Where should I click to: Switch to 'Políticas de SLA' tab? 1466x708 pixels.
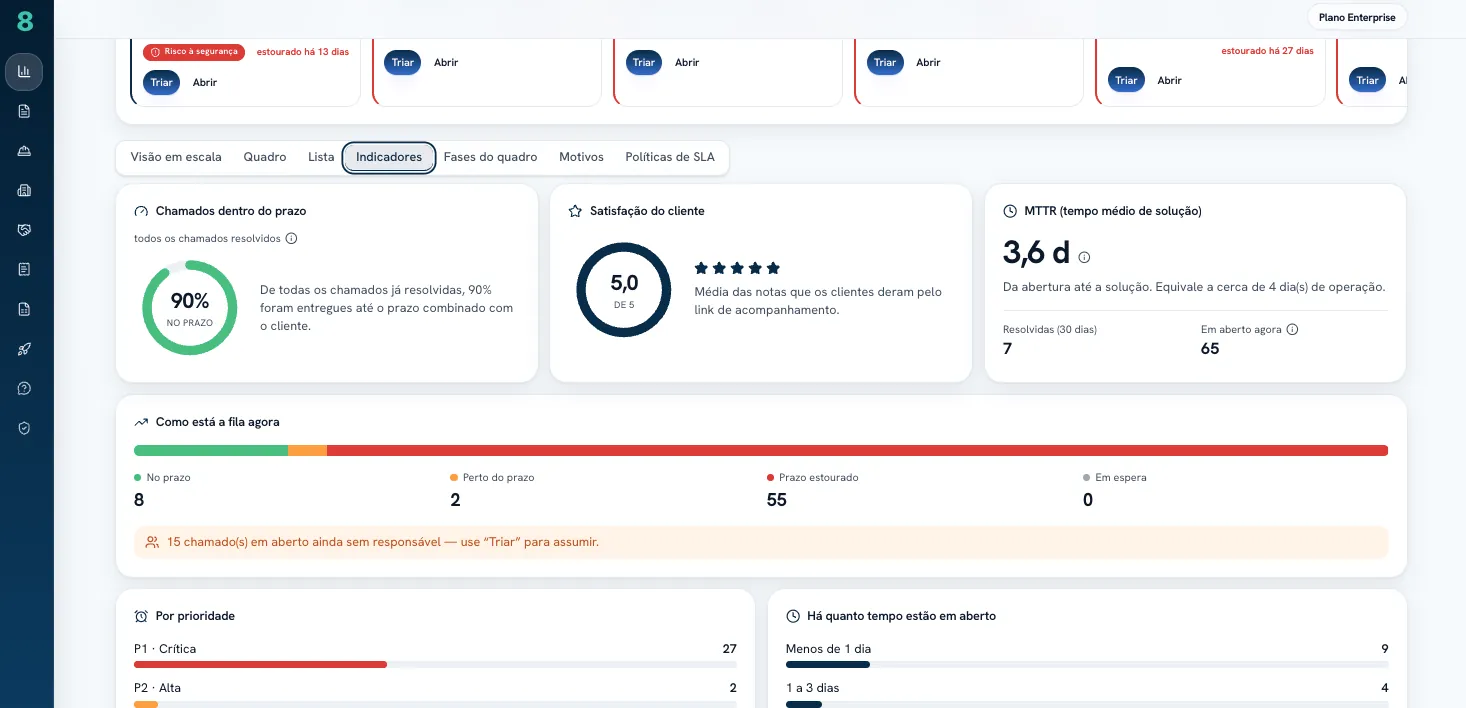[670, 157]
